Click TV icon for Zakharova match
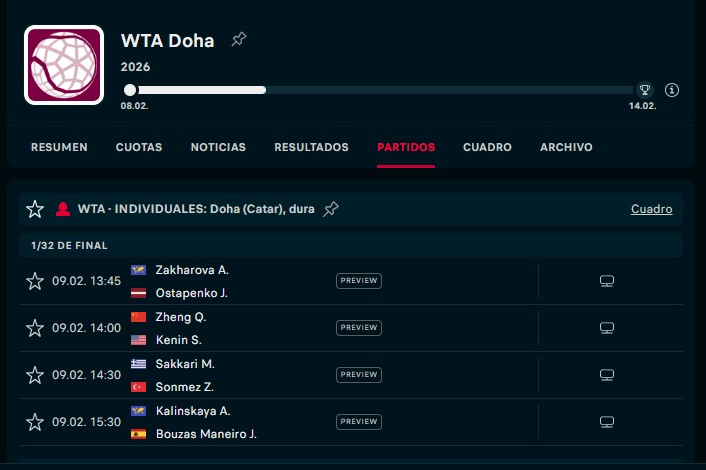 pos(606,281)
